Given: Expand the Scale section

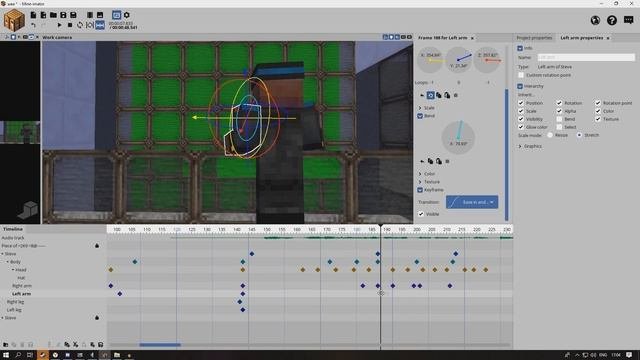Looking at the screenshot, I should click(420, 108).
